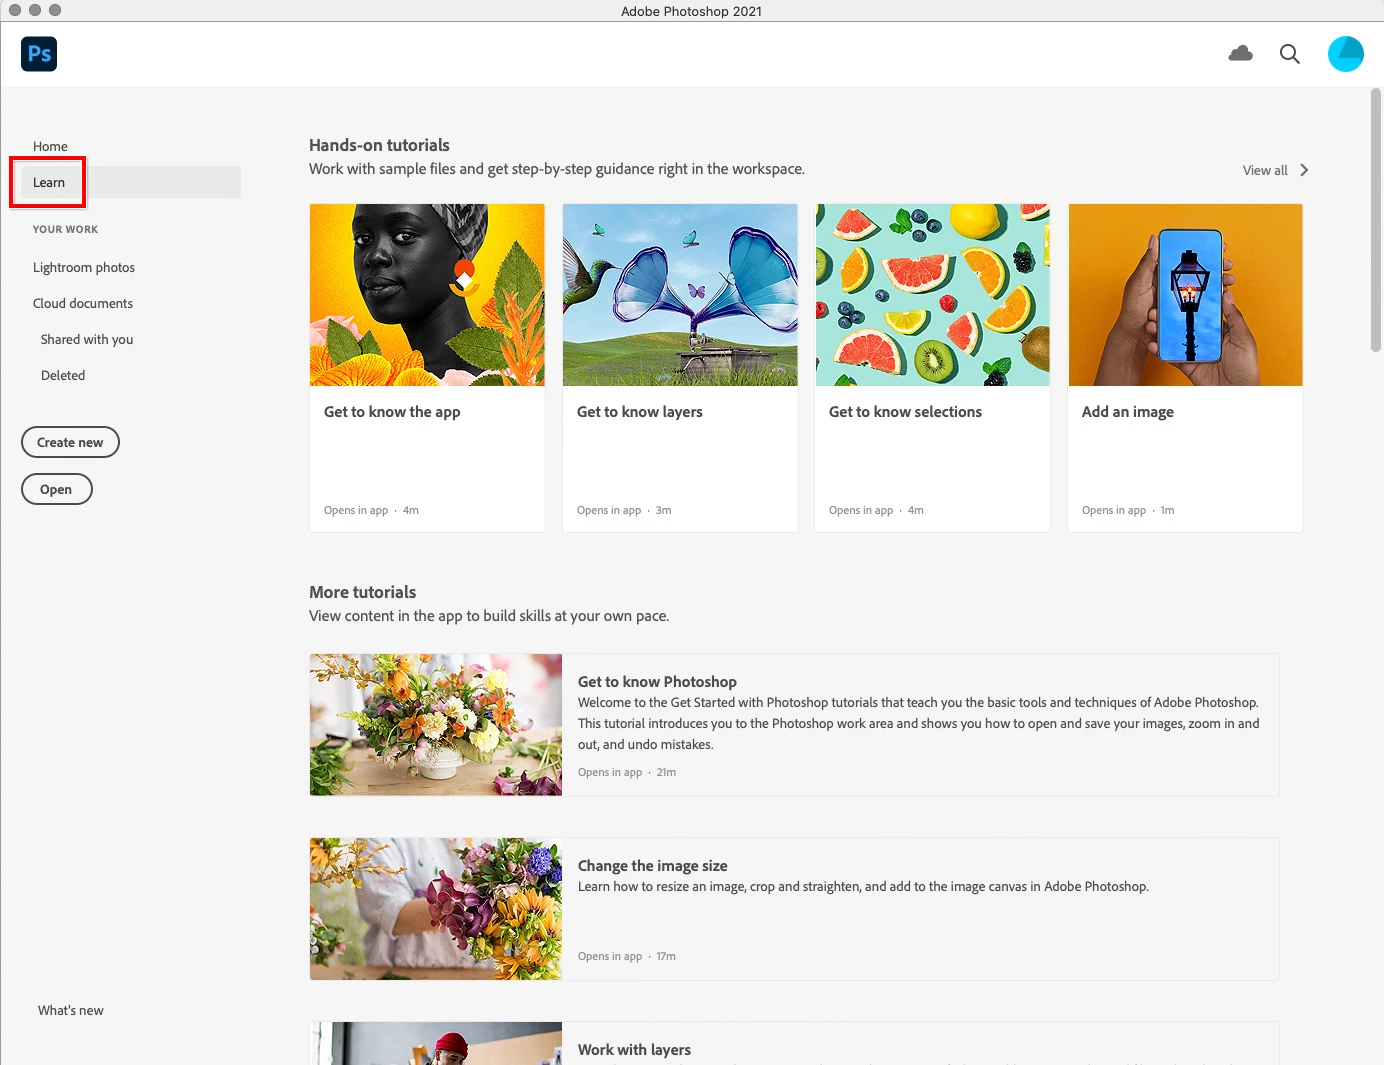
Task: Click the Create new button
Action: (x=70, y=442)
